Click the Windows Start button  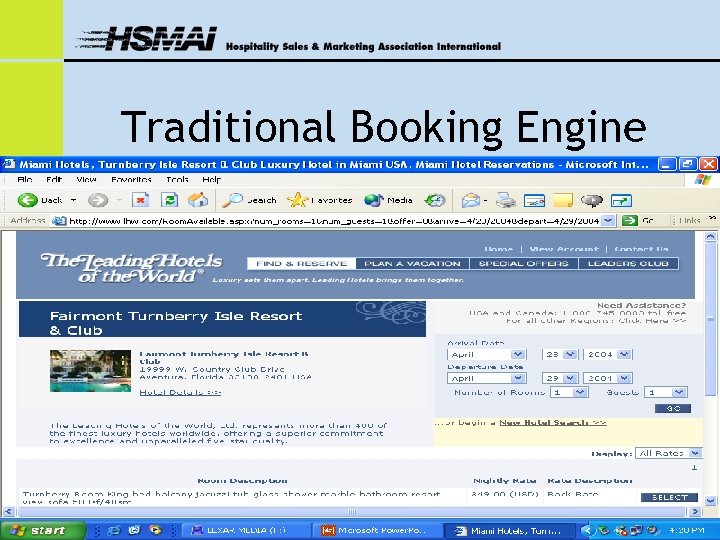42,530
